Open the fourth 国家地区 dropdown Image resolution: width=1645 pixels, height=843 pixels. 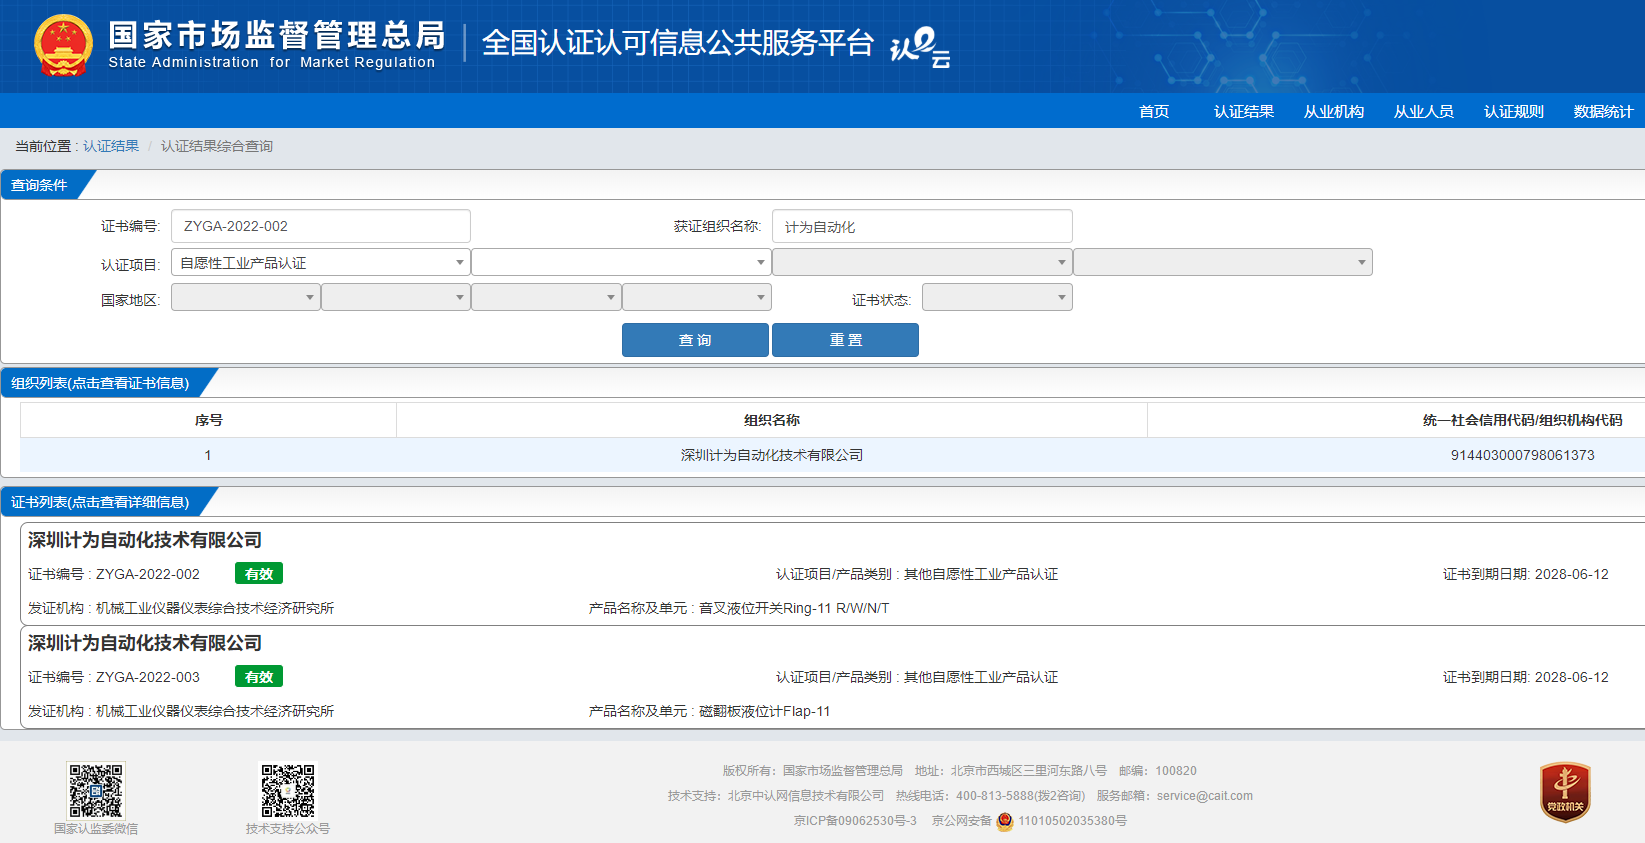[x=697, y=297]
